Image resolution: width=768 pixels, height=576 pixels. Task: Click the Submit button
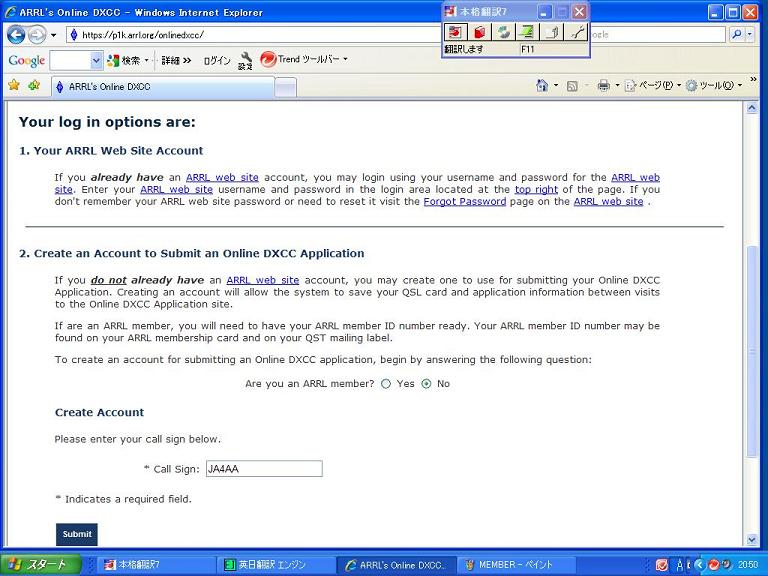coord(76,534)
